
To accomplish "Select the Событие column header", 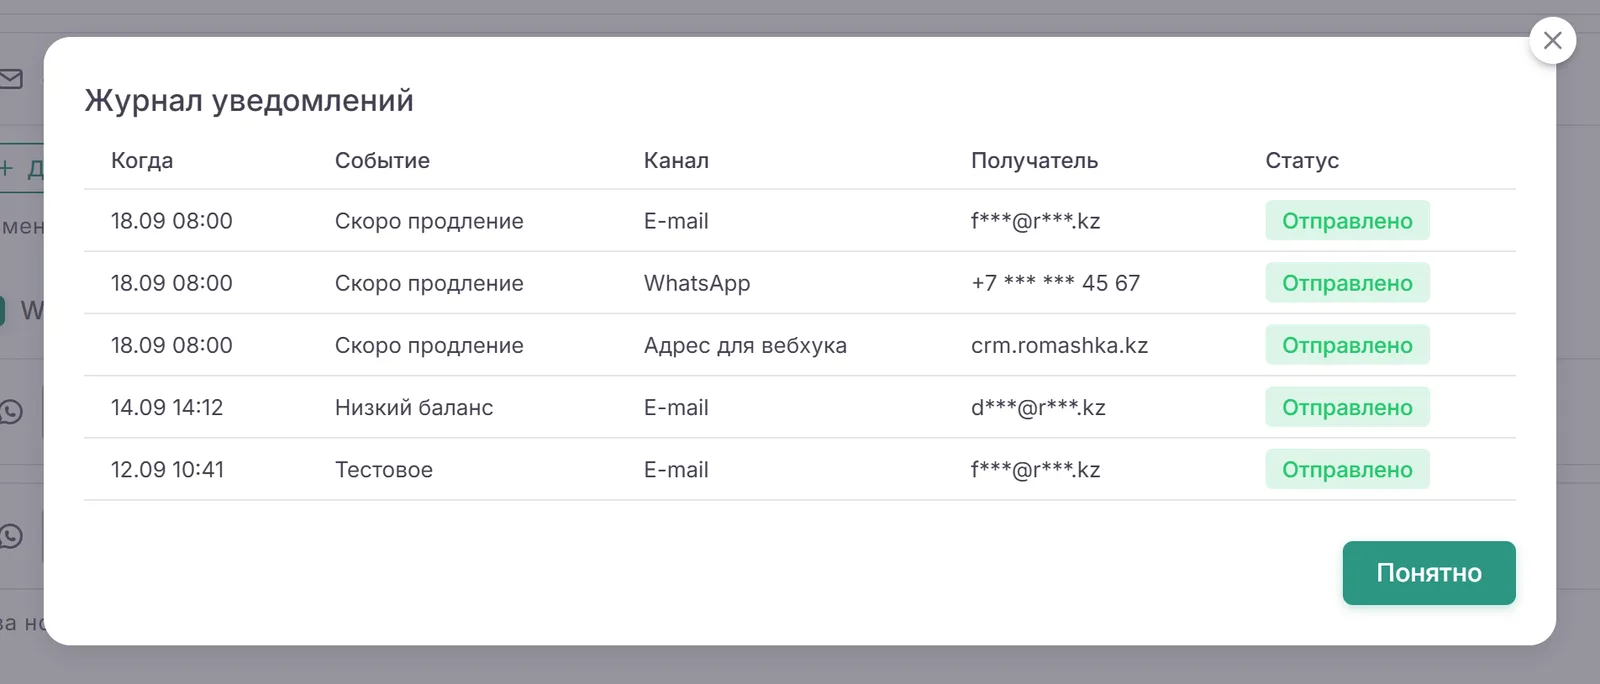I will (x=382, y=160).
